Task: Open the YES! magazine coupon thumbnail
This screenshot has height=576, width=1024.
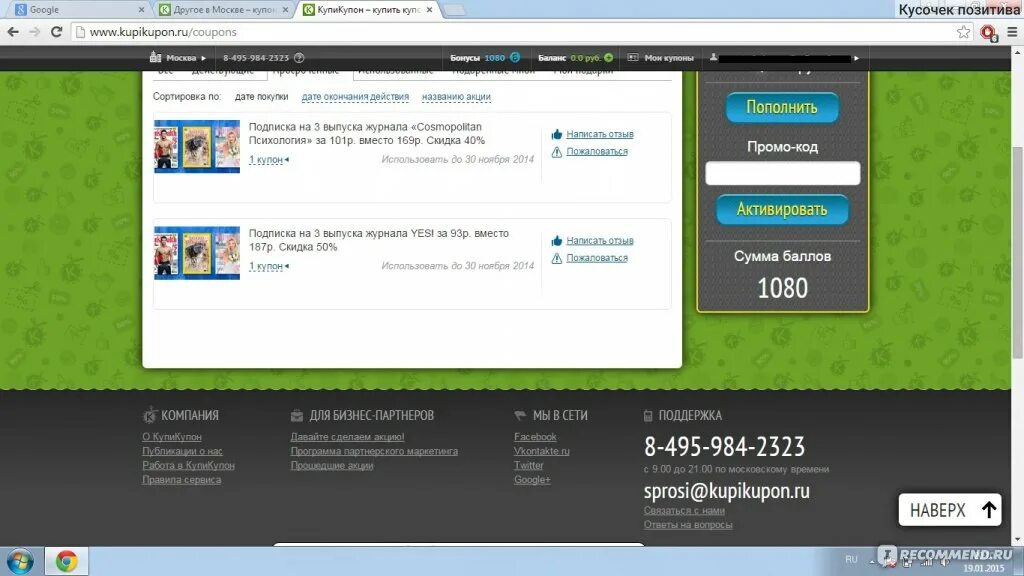Action: 197,253
